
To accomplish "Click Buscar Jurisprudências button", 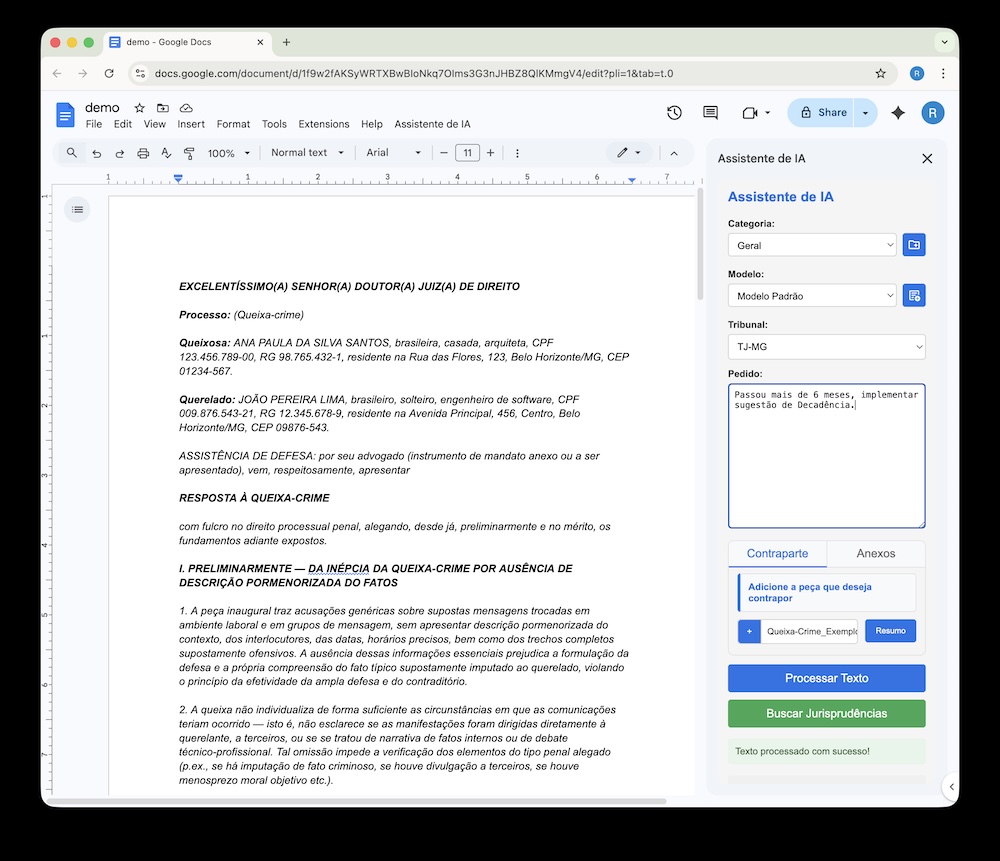I will (827, 713).
